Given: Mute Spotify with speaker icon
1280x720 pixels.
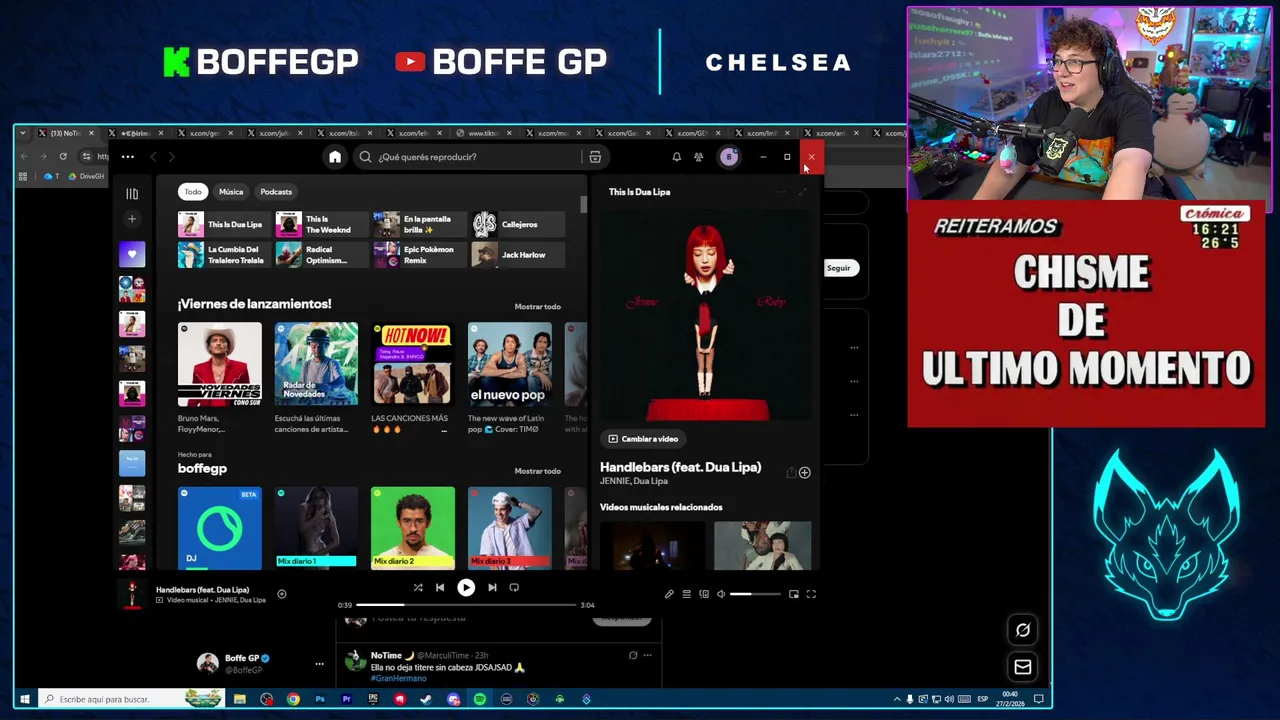Looking at the screenshot, I should pyautogui.click(x=721, y=594).
